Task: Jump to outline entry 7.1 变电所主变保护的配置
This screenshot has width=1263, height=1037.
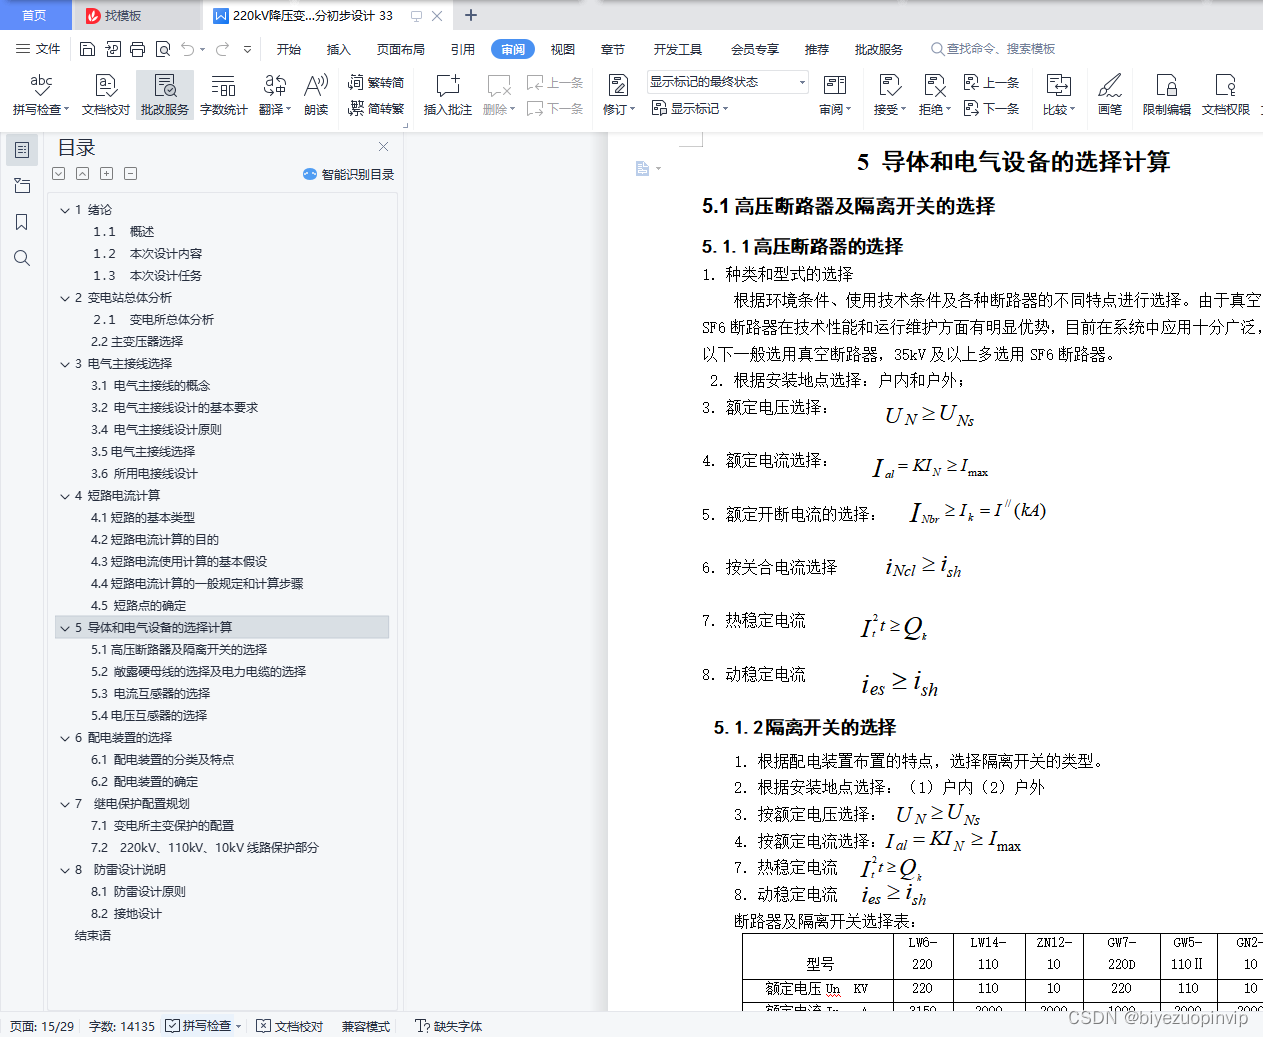Action: [162, 826]
